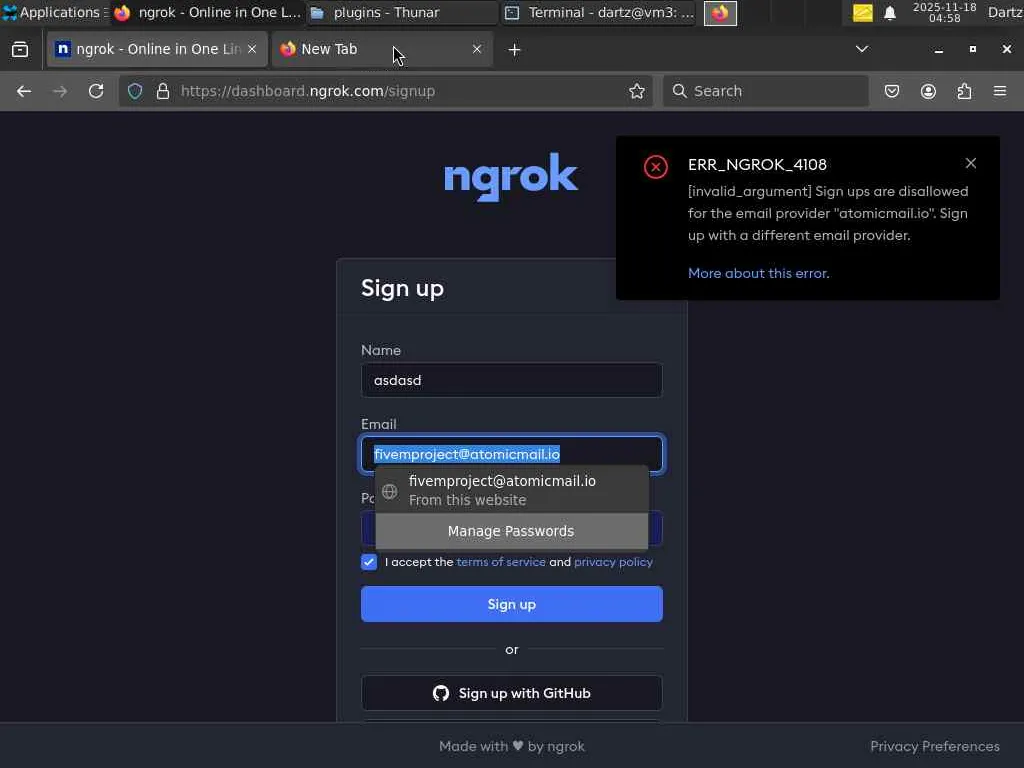The width and height of the screenshot is (1024, 768).
Task: Reload the current page
Action: tap(96, 91)
